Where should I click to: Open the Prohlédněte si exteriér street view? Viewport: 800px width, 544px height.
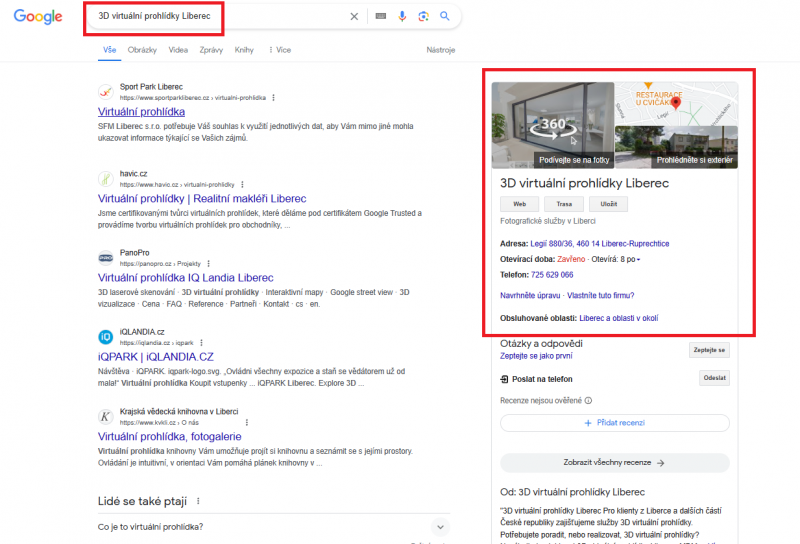pos(677,147)
